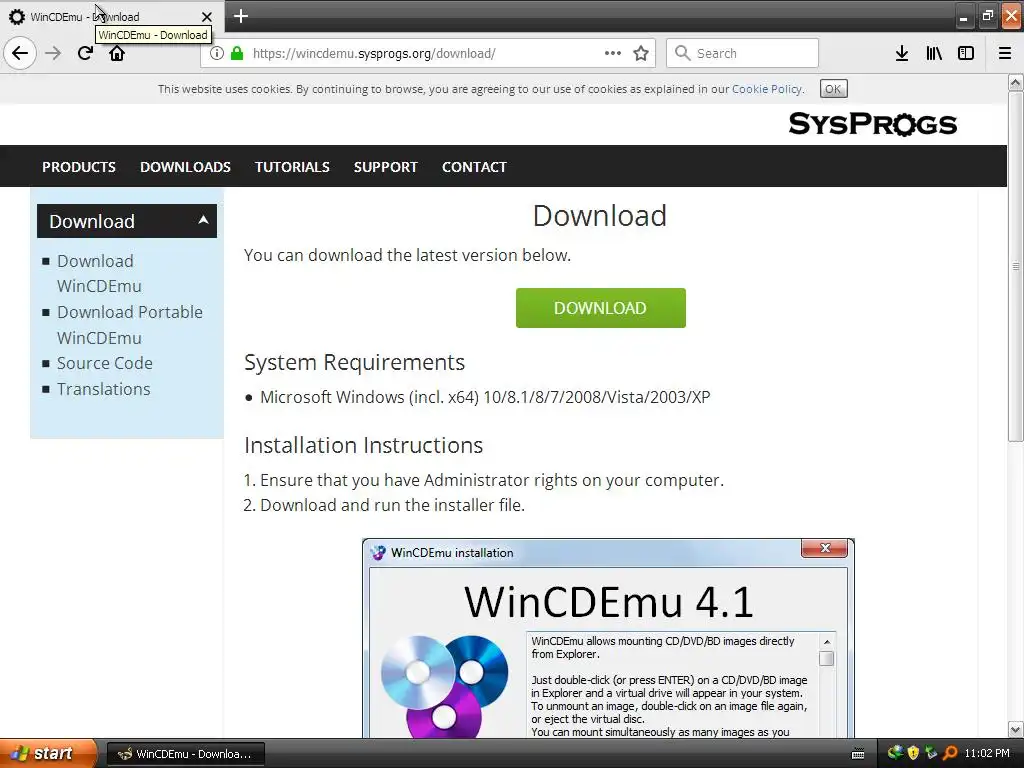Screen dimensions: 1024x768
Task: Click the page scrollbar up arrow
Action: coord(1016,83)
